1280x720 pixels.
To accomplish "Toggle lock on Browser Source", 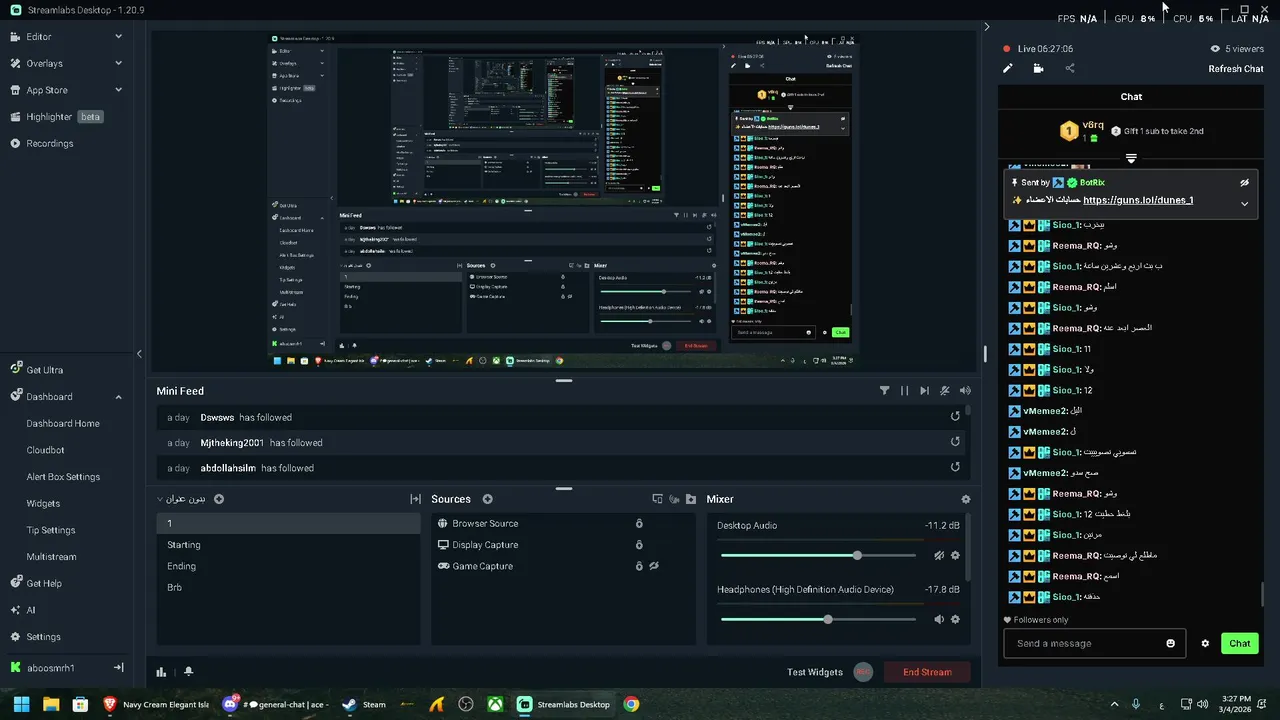I will click(639, 523).
